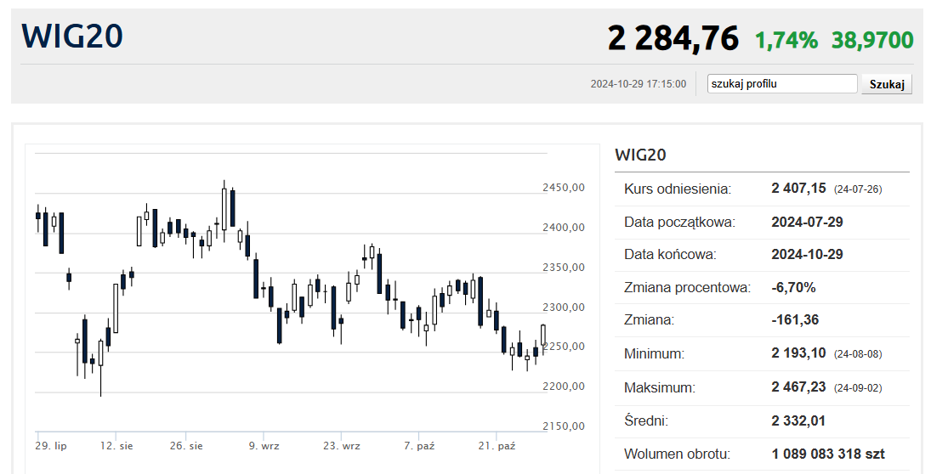Click the green 1,74% percentage change
This screenshot has width=948, height=474.
click(x=786, y=40)
